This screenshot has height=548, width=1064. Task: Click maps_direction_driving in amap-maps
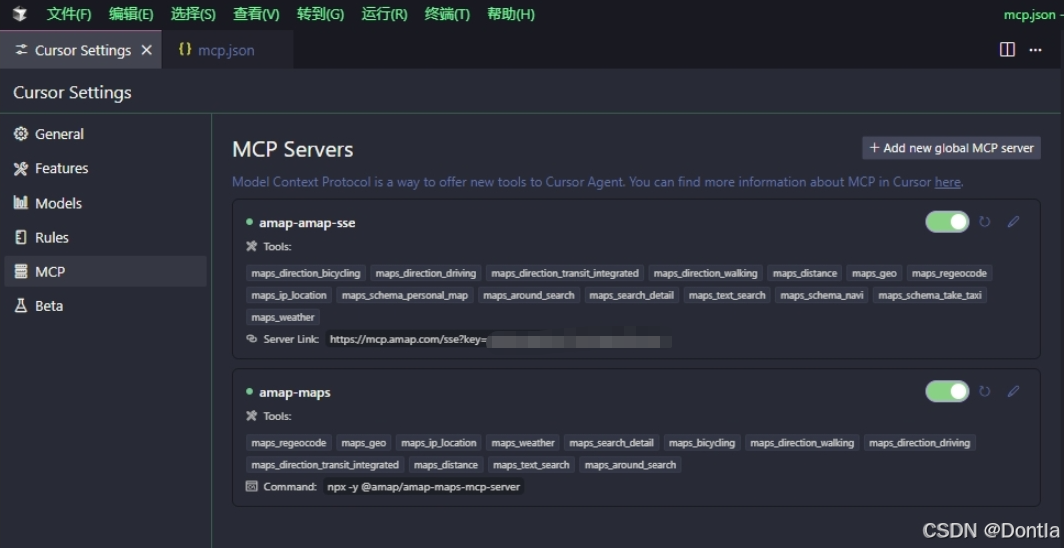coord(919,443)
